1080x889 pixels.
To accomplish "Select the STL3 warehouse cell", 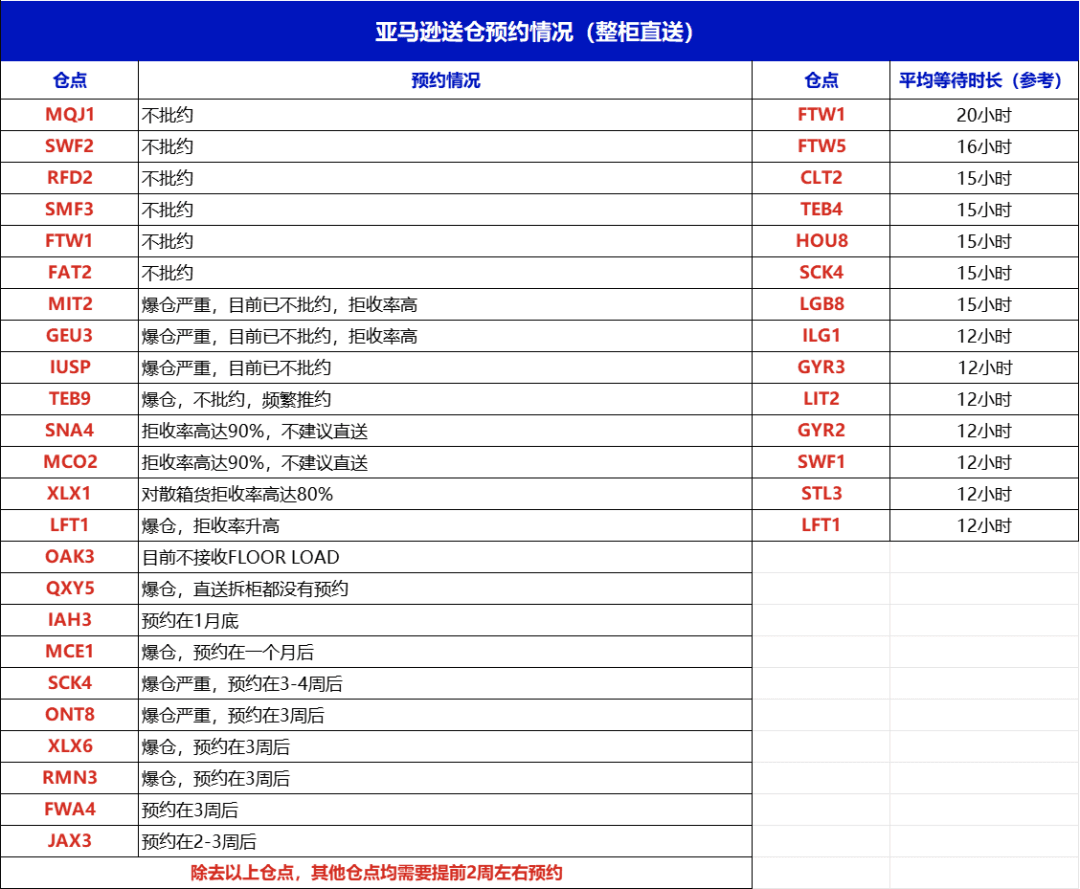I will [x=821, y=493].
